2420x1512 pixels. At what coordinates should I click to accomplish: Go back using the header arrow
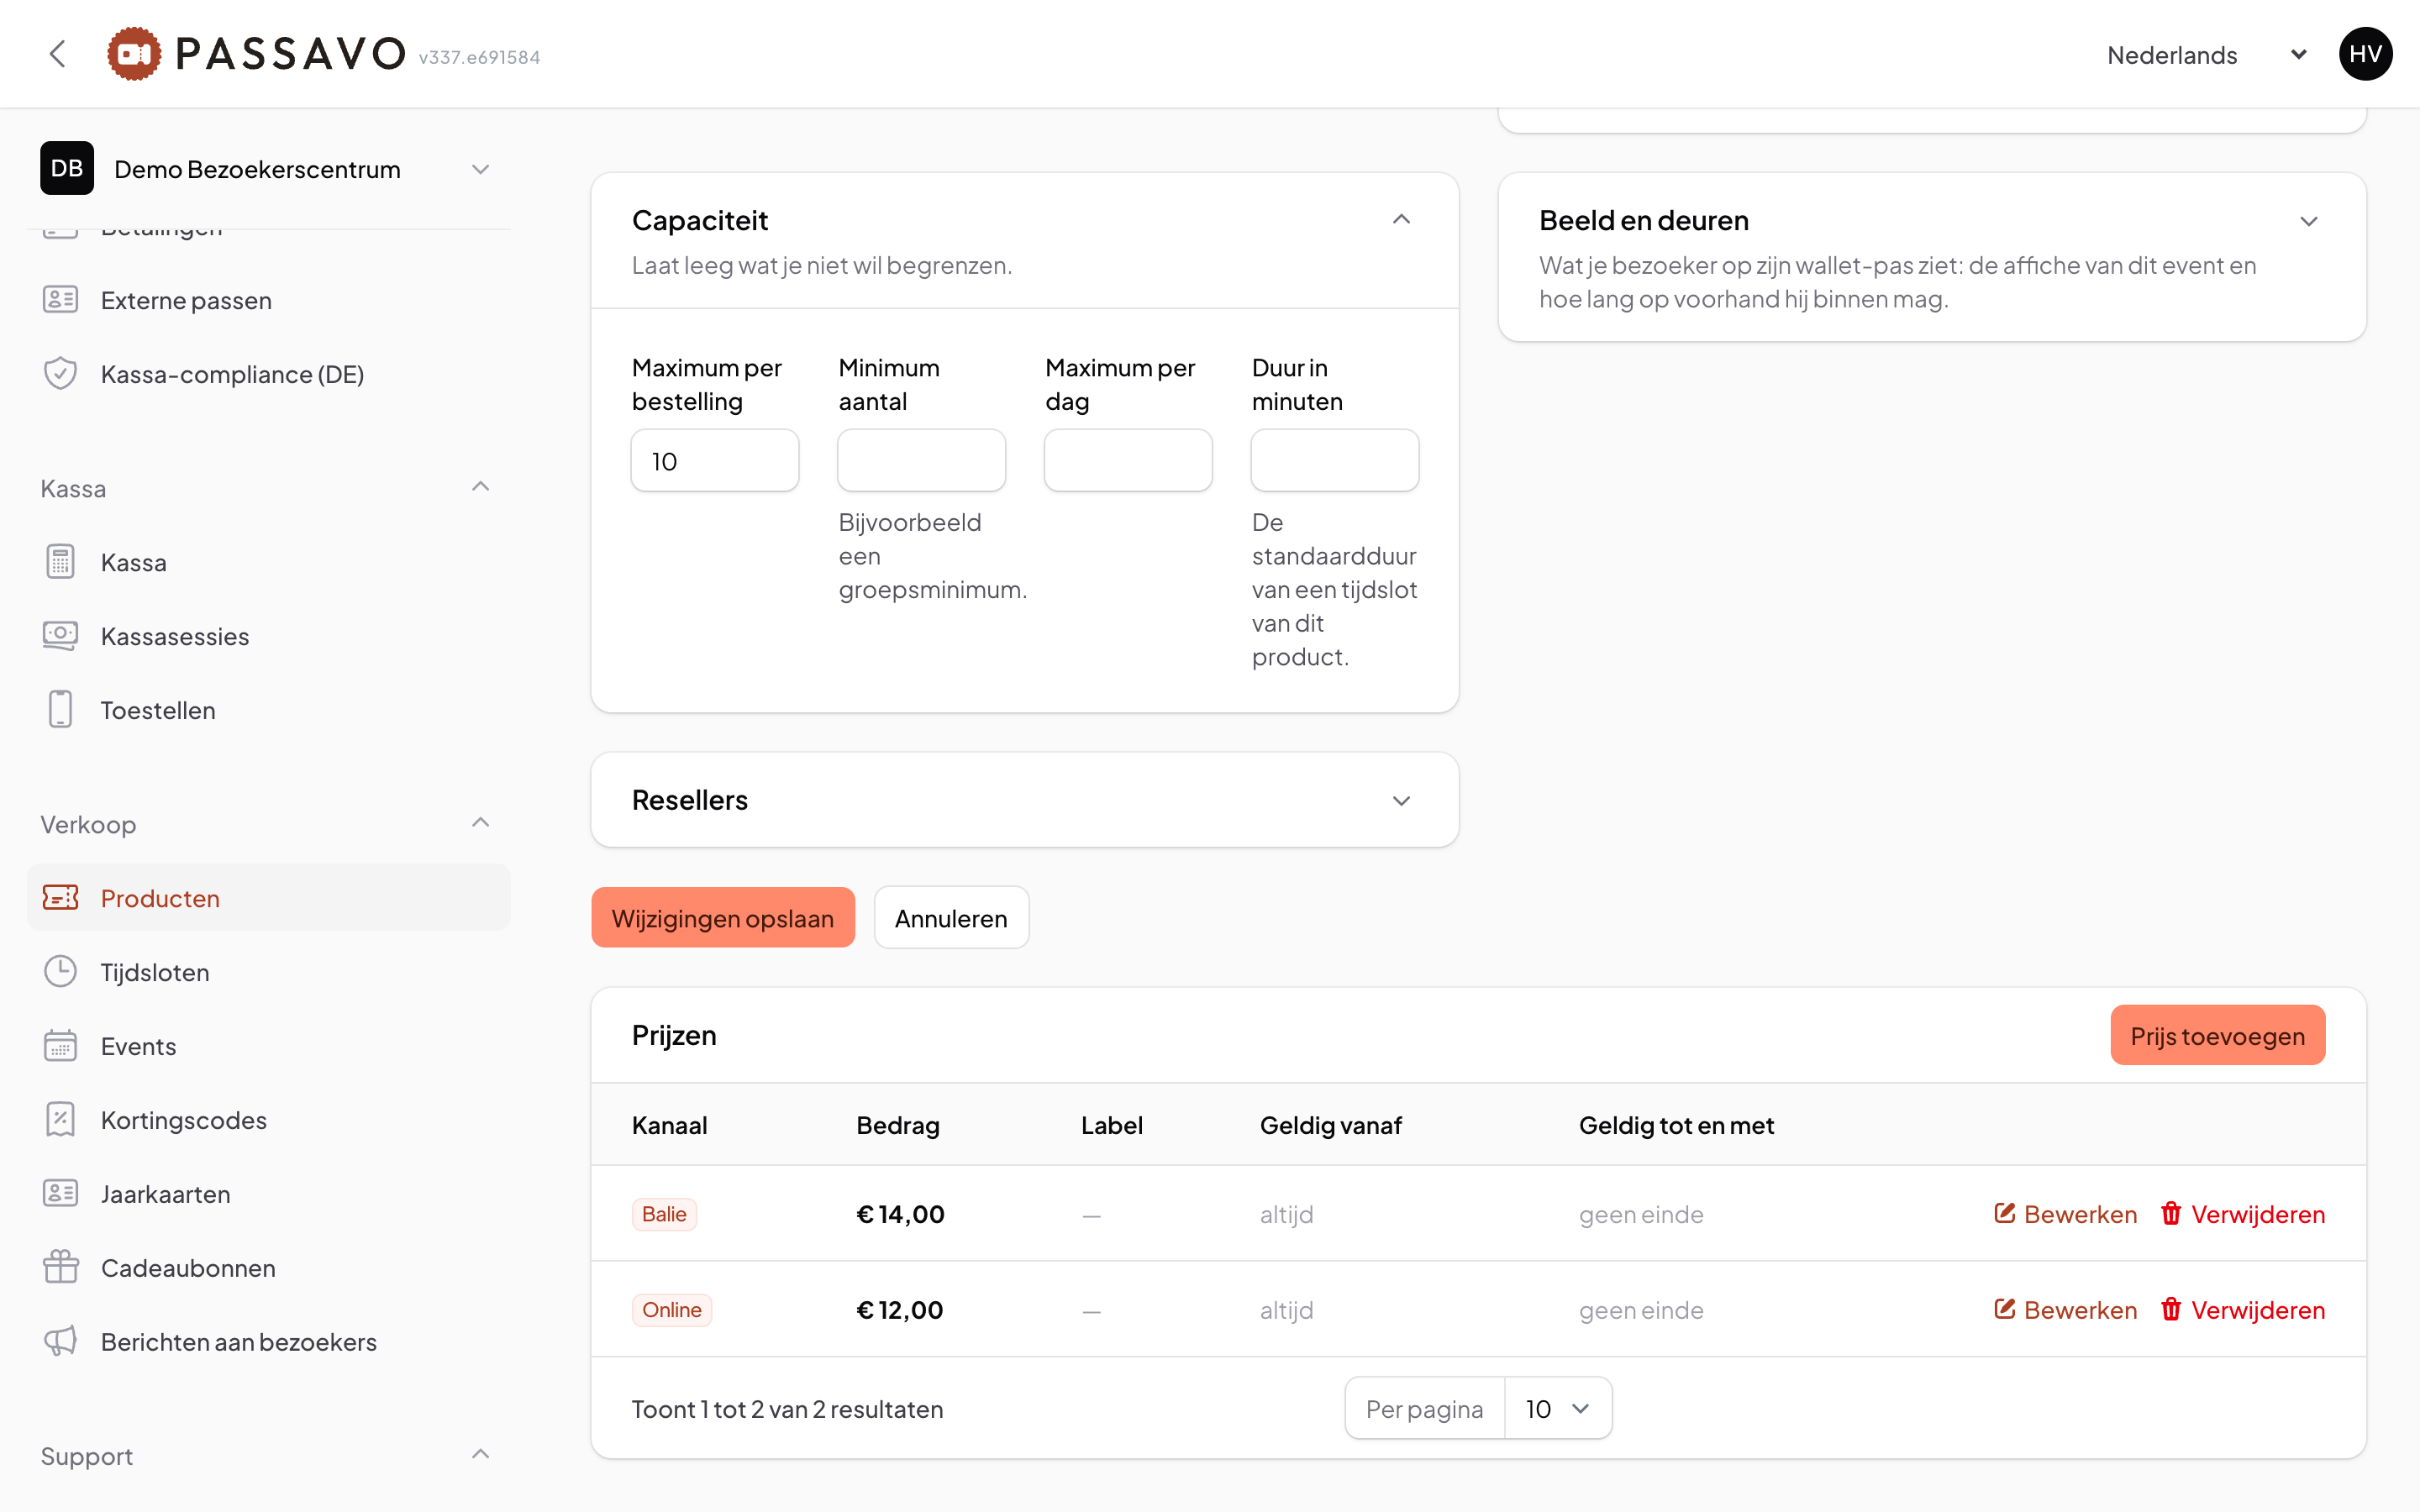[58, 54]
